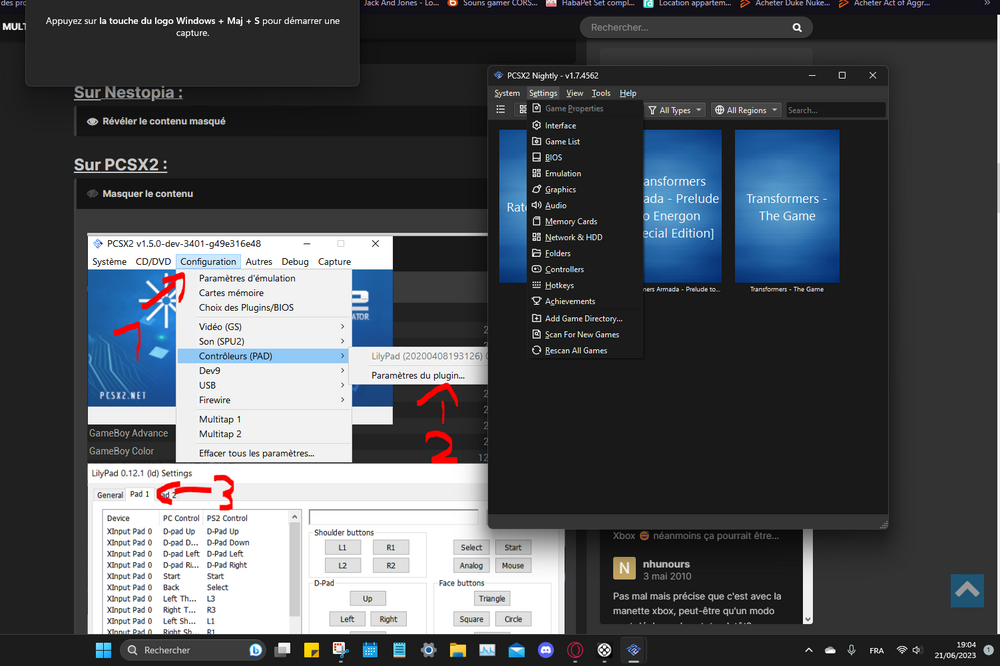Viewport: 1000px width, 666px height.
Task: Click the Memory Cards menu icon
Action: click(x=537, y=221)
